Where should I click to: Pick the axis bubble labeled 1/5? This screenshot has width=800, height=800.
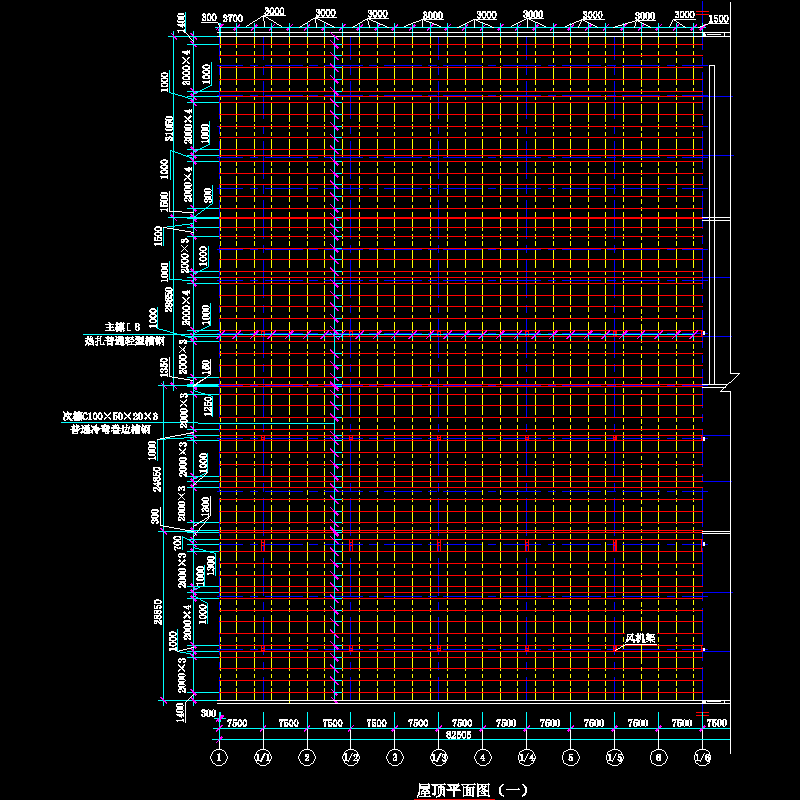[615, 759]
